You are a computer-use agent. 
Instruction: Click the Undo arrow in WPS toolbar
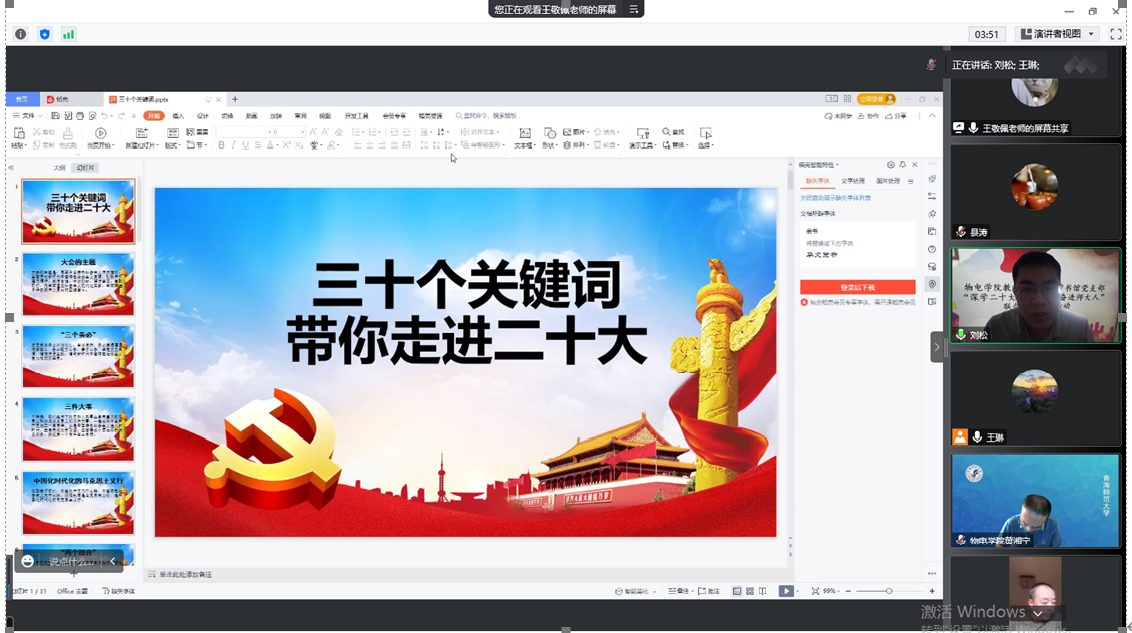105,115
